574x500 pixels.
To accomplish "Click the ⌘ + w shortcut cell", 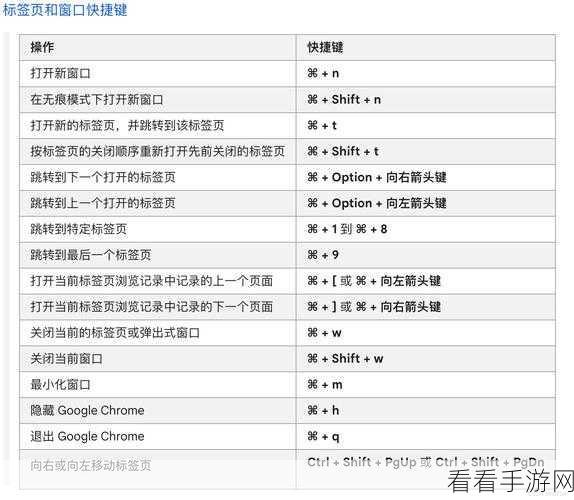I will pyautogui.click(x=426, y=333).
